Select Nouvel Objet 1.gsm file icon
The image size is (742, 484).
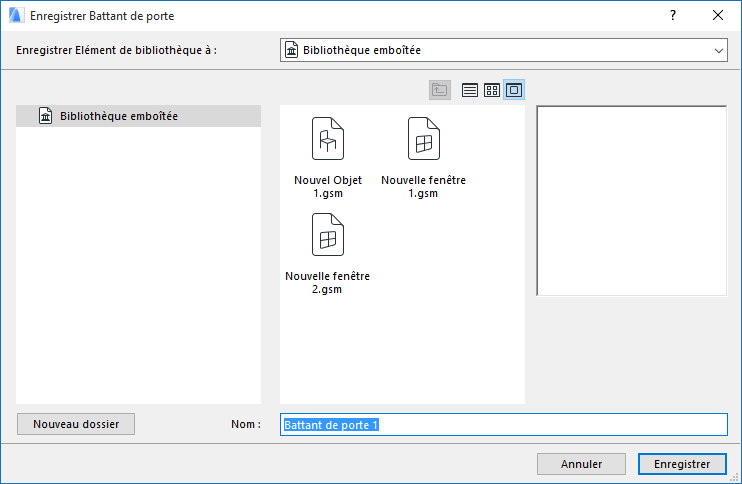(328, 139)
